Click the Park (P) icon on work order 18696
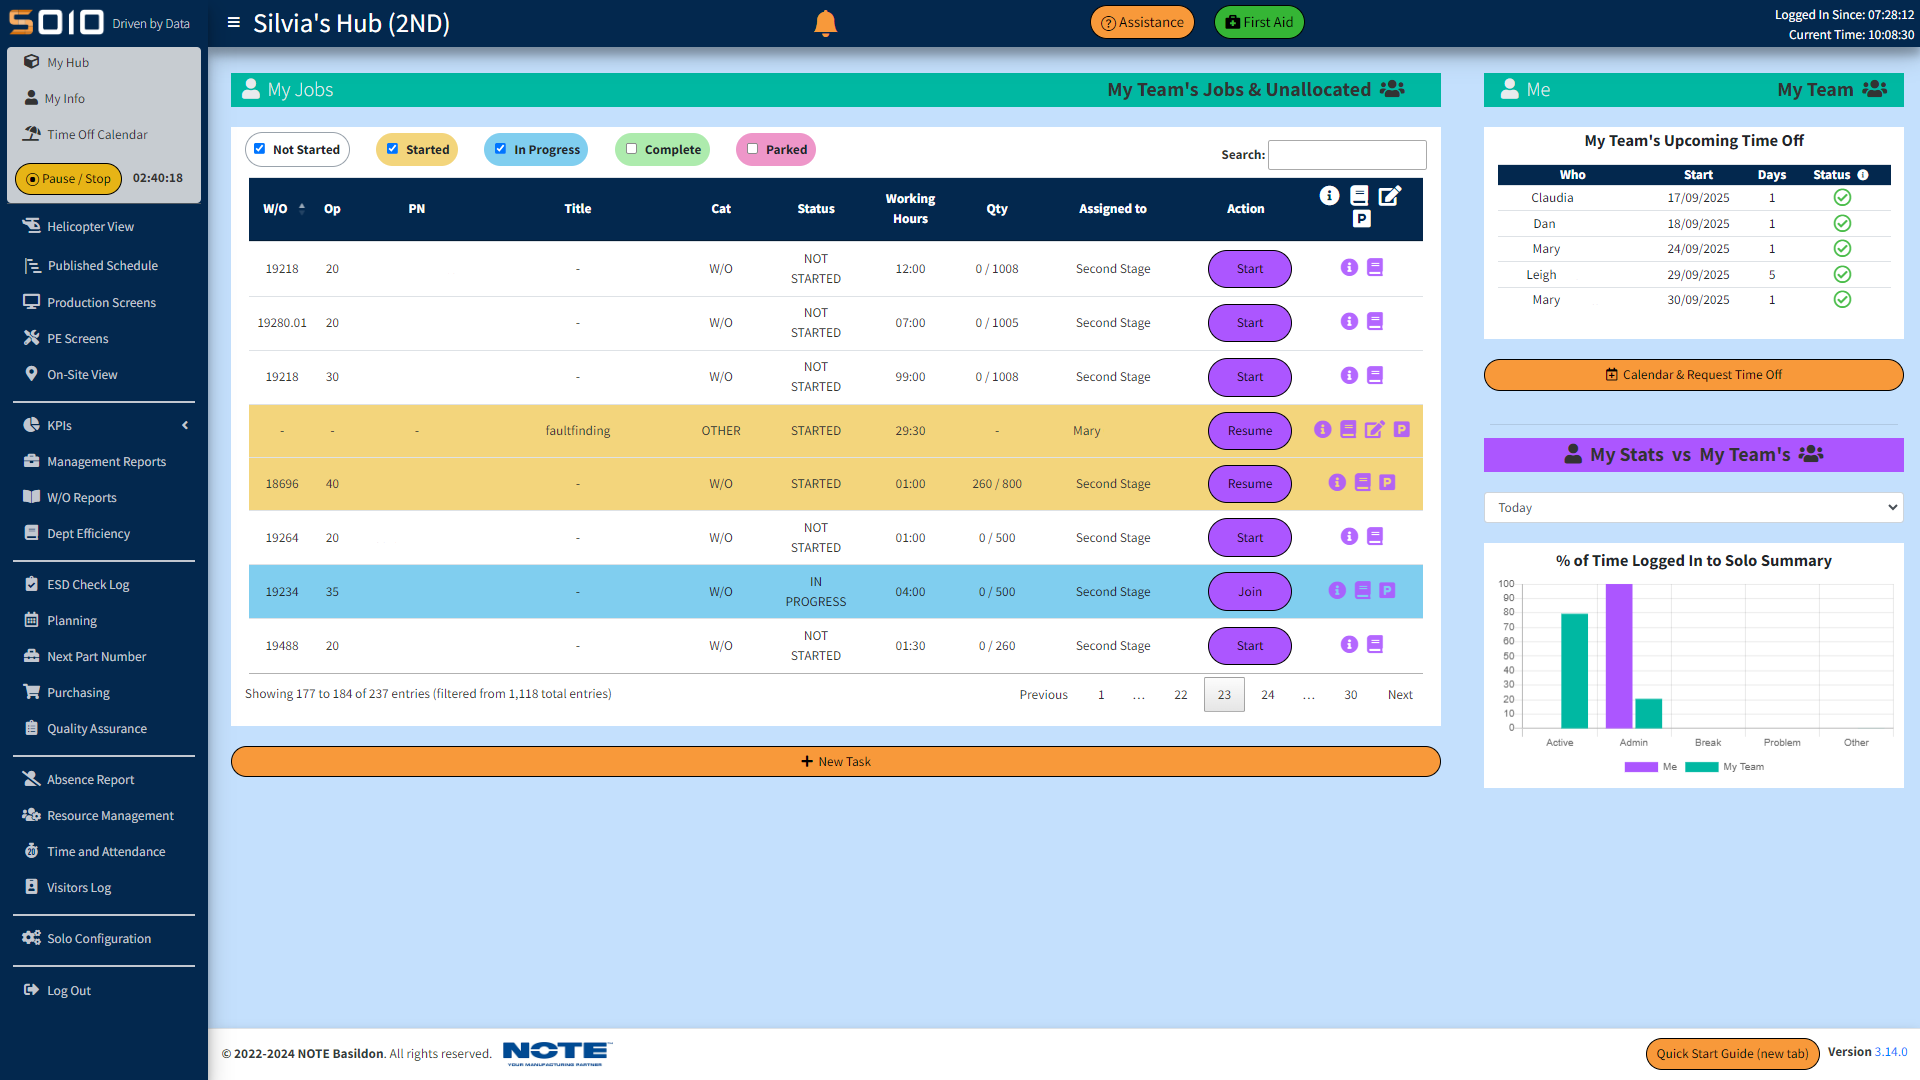 click(1387, 482)
